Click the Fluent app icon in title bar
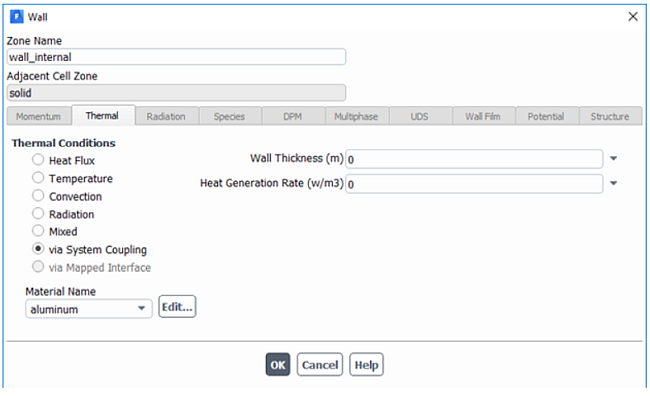Viewport: 650px width, 396px height. tap(17, 17)
